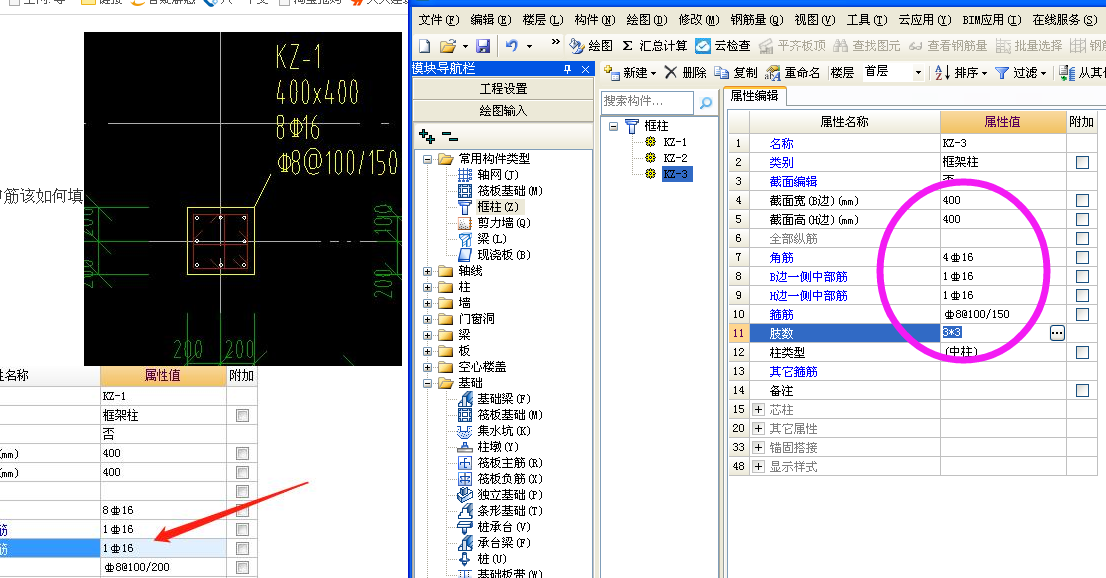Toggle 附加 checkbox for 截面高 row
The height and width of the screenshot is (578, 1106).
coord(1082,219)
